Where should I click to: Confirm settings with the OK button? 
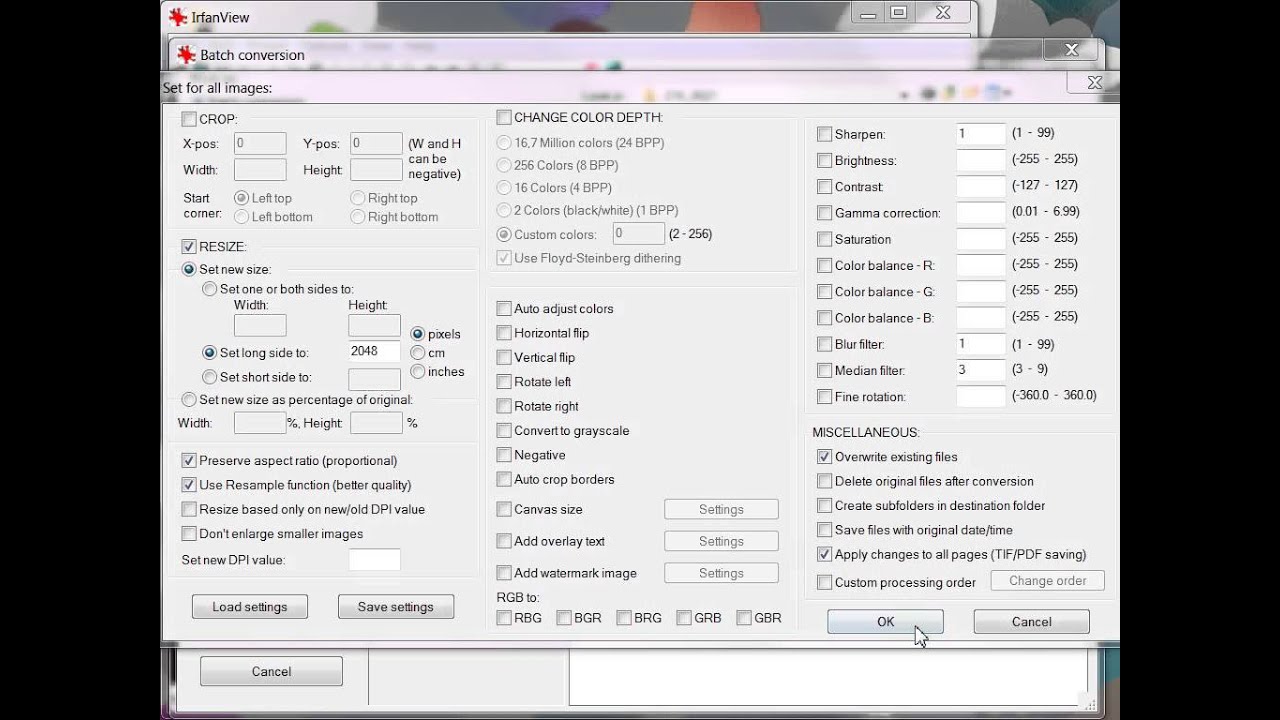(x=885, y=622)
